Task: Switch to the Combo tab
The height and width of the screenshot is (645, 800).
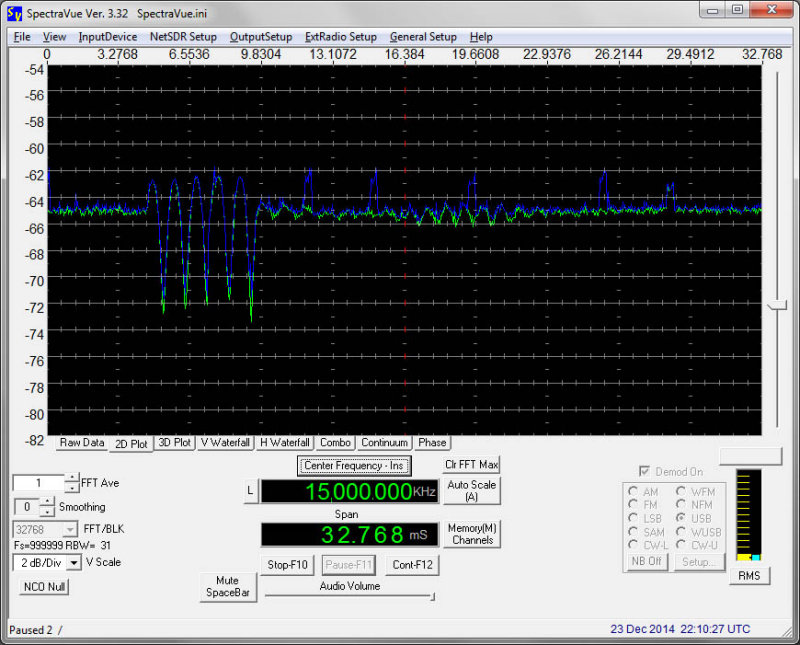Action: (x=335, y=442)
